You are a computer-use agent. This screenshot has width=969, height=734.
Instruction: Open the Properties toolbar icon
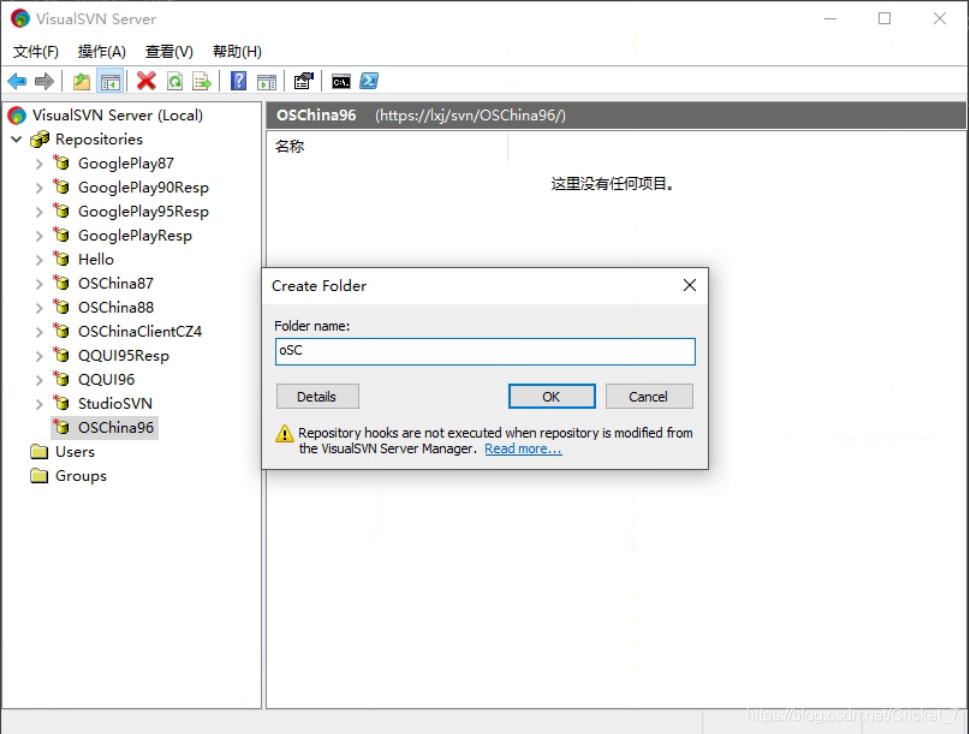tap(303, 81)
